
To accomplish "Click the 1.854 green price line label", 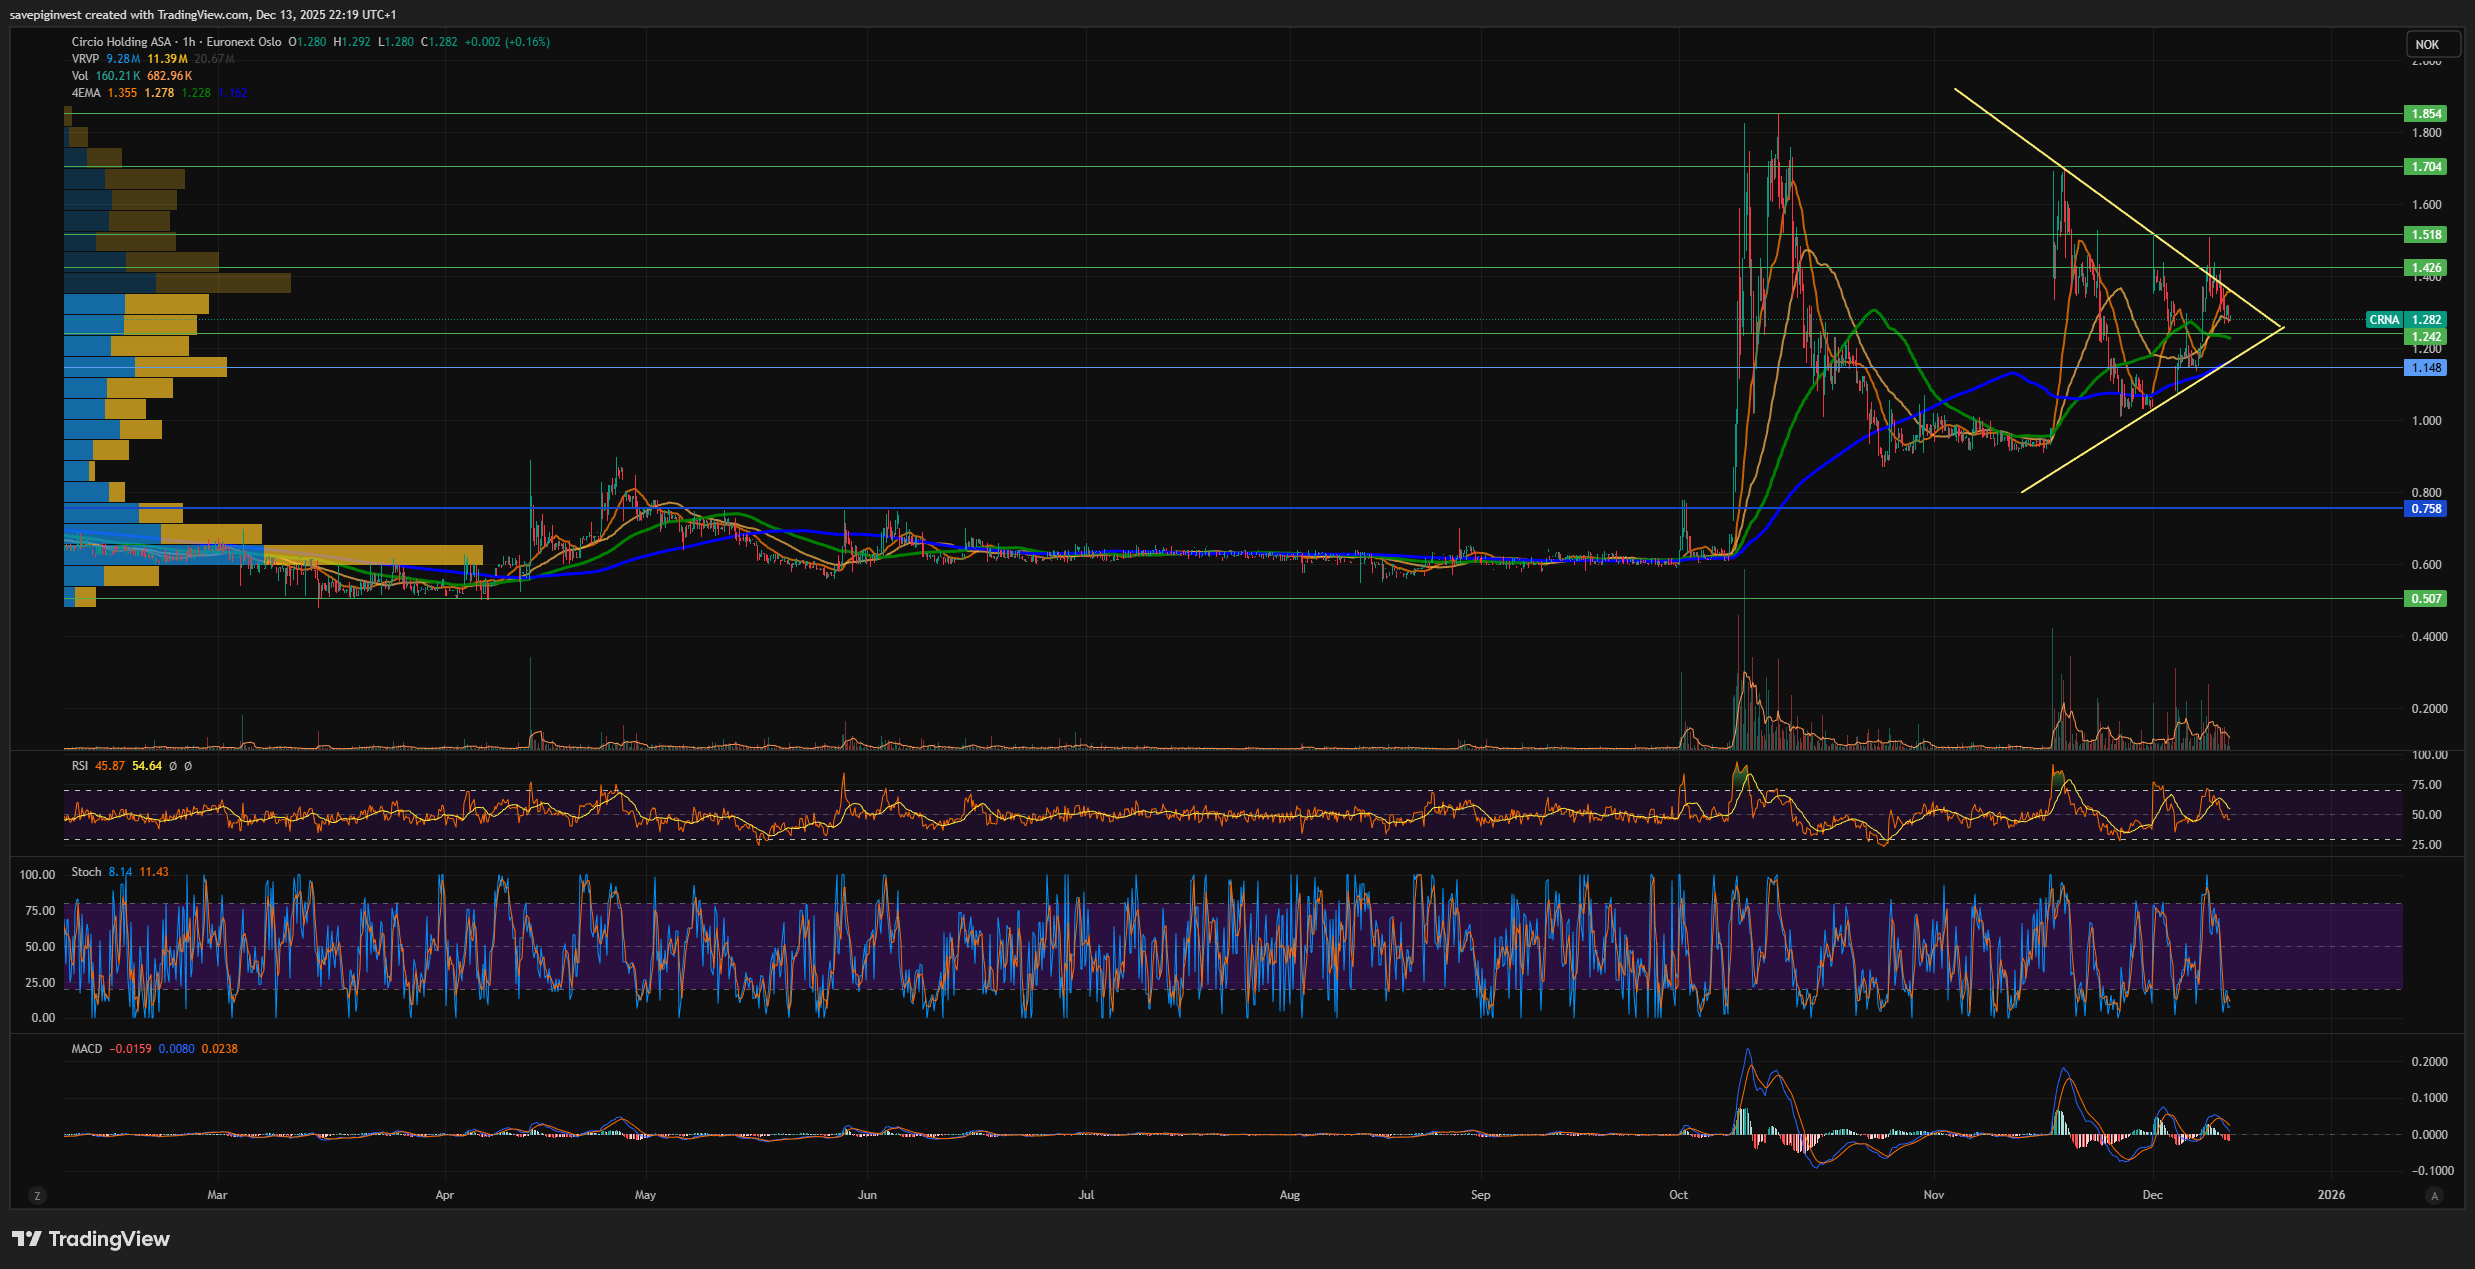I will (x=2426, y=114).
